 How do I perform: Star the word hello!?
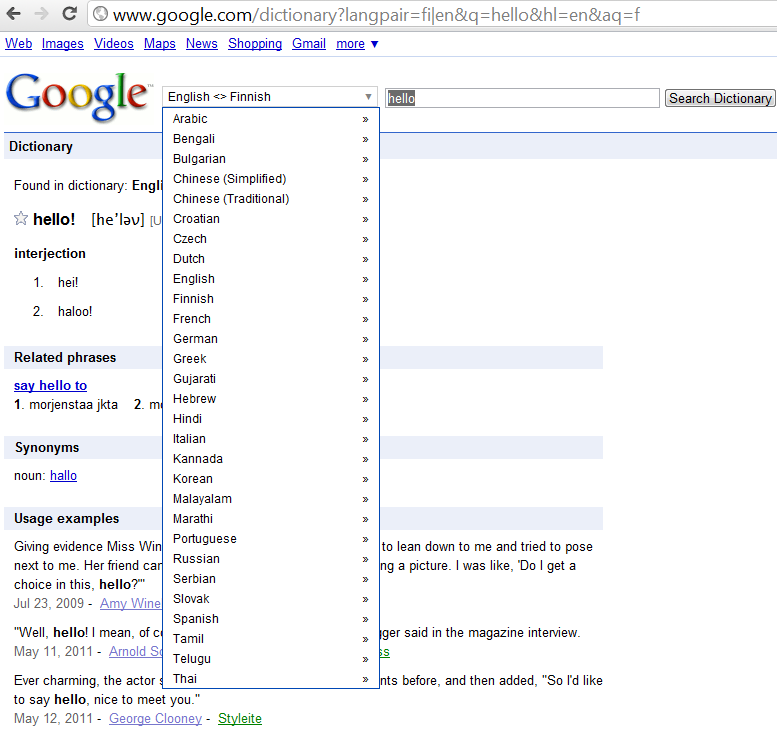[x=21, y=218]
